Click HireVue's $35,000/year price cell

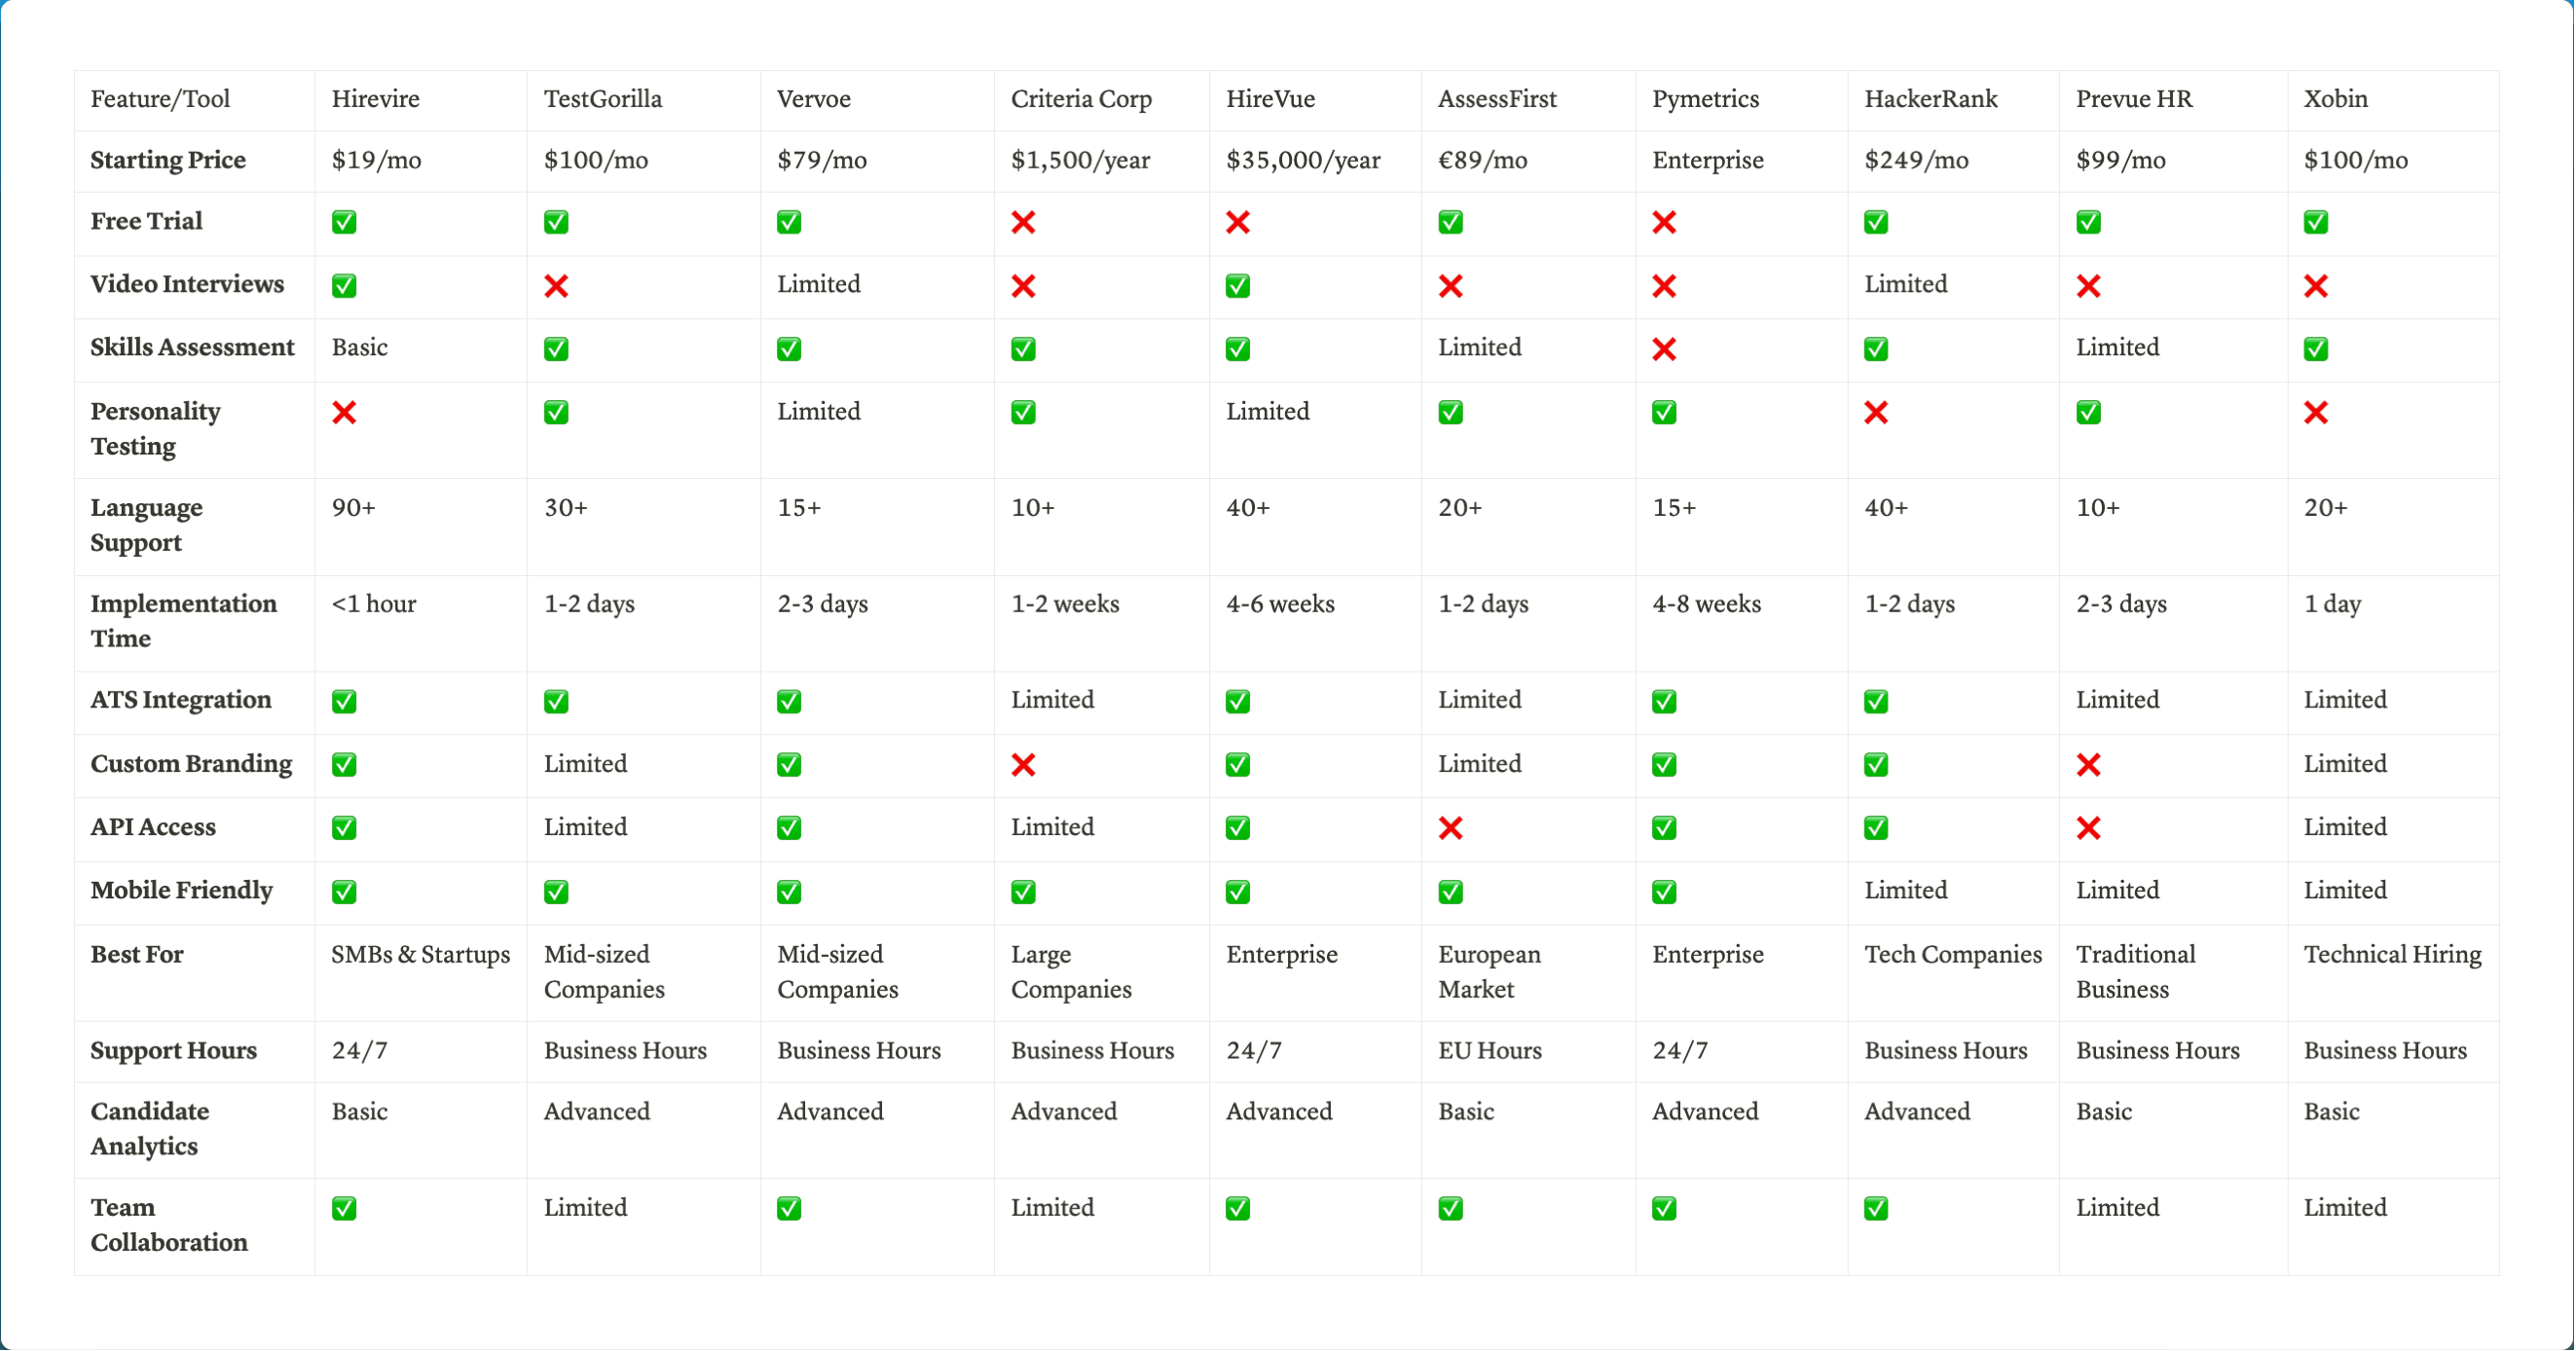click(x=1302, y=160)
